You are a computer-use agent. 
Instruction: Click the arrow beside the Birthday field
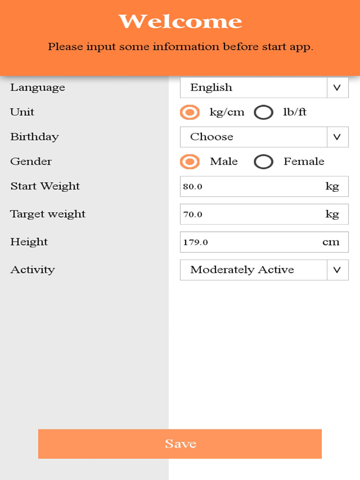coord(337,137)
